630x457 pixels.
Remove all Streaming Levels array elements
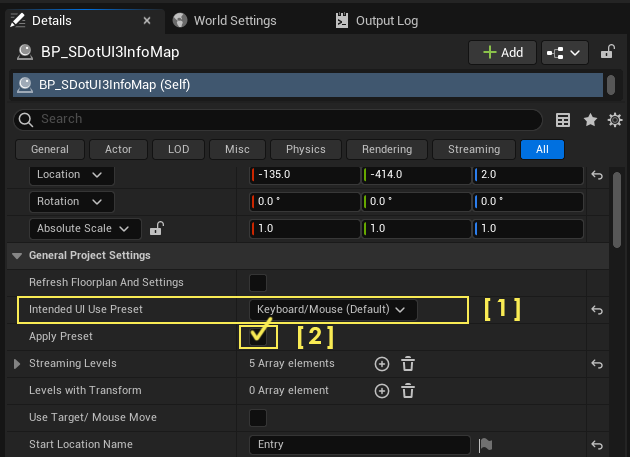(408, 364)
